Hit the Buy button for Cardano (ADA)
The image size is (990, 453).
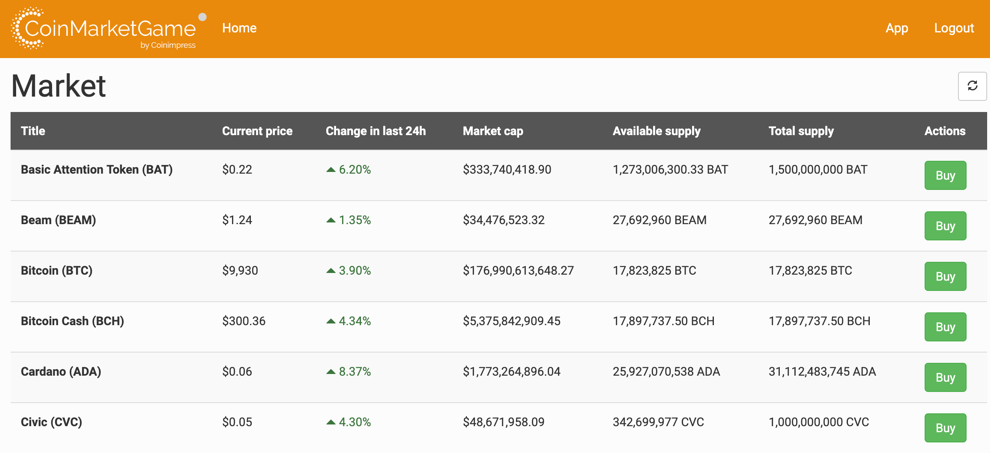click(944, 377)
